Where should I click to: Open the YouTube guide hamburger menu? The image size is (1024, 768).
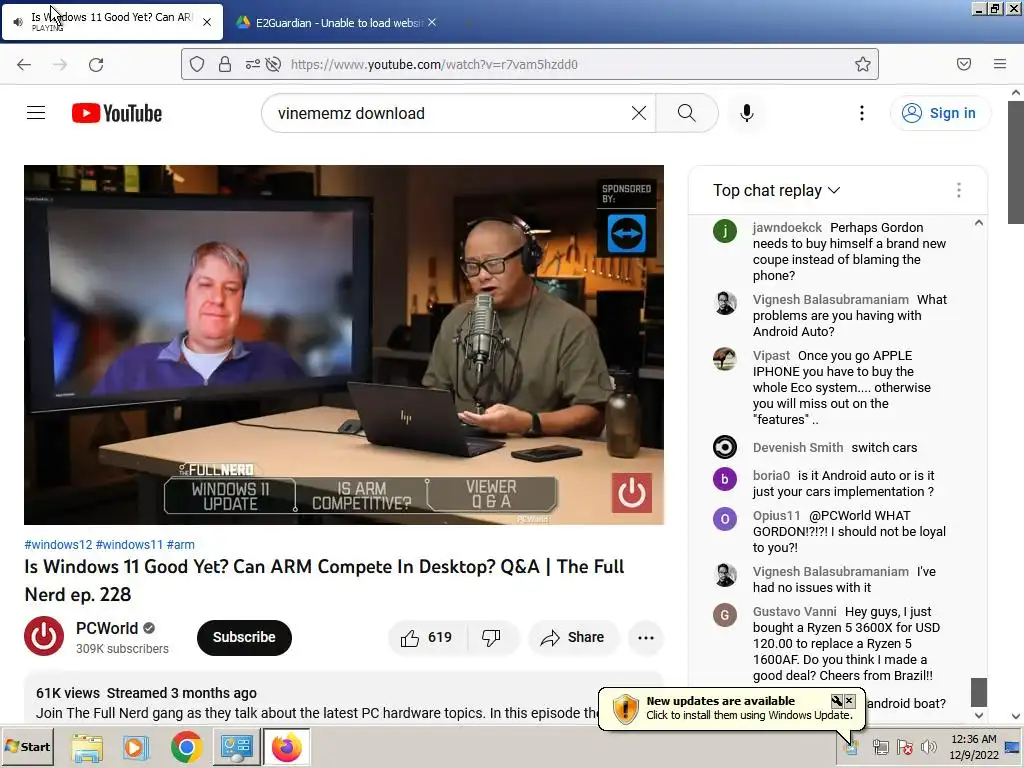(x=36, y=113)
